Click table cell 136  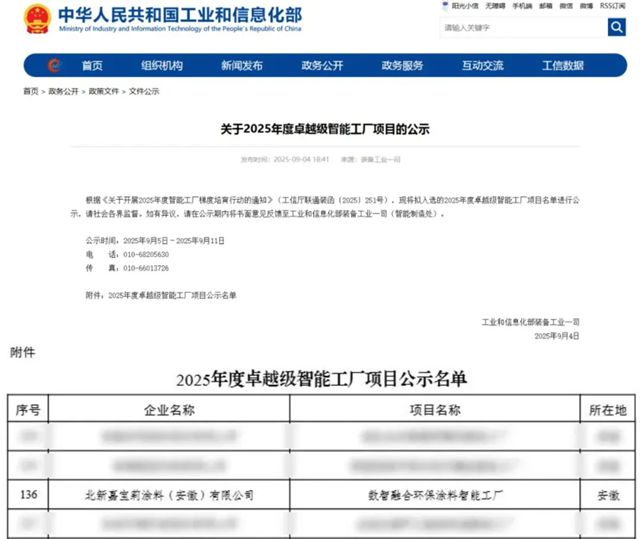tap(29, 495)
